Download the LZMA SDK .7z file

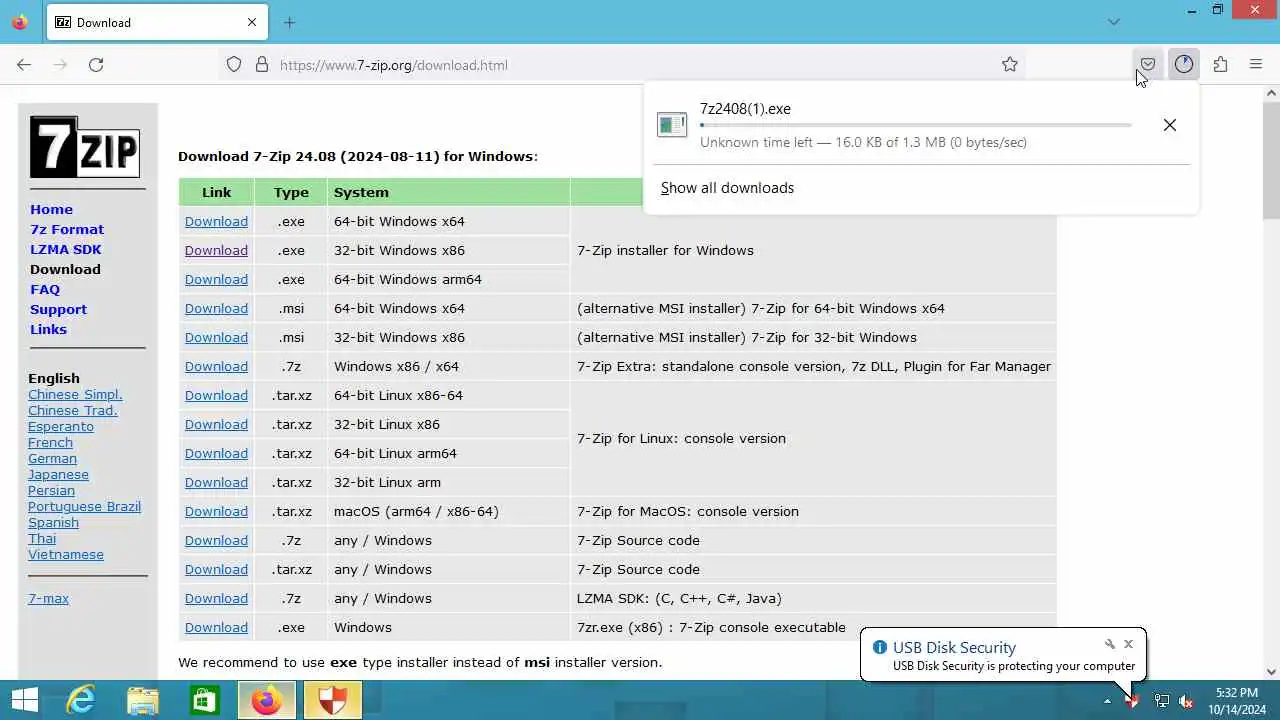click(x=216, y=598)
